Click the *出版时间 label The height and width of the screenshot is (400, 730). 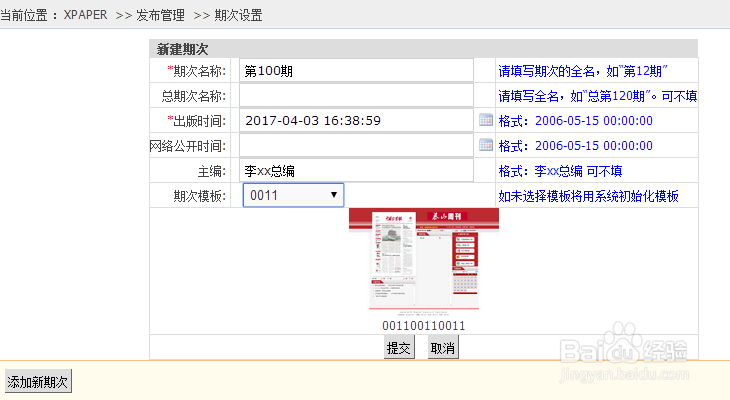click(x=196, y=121)
